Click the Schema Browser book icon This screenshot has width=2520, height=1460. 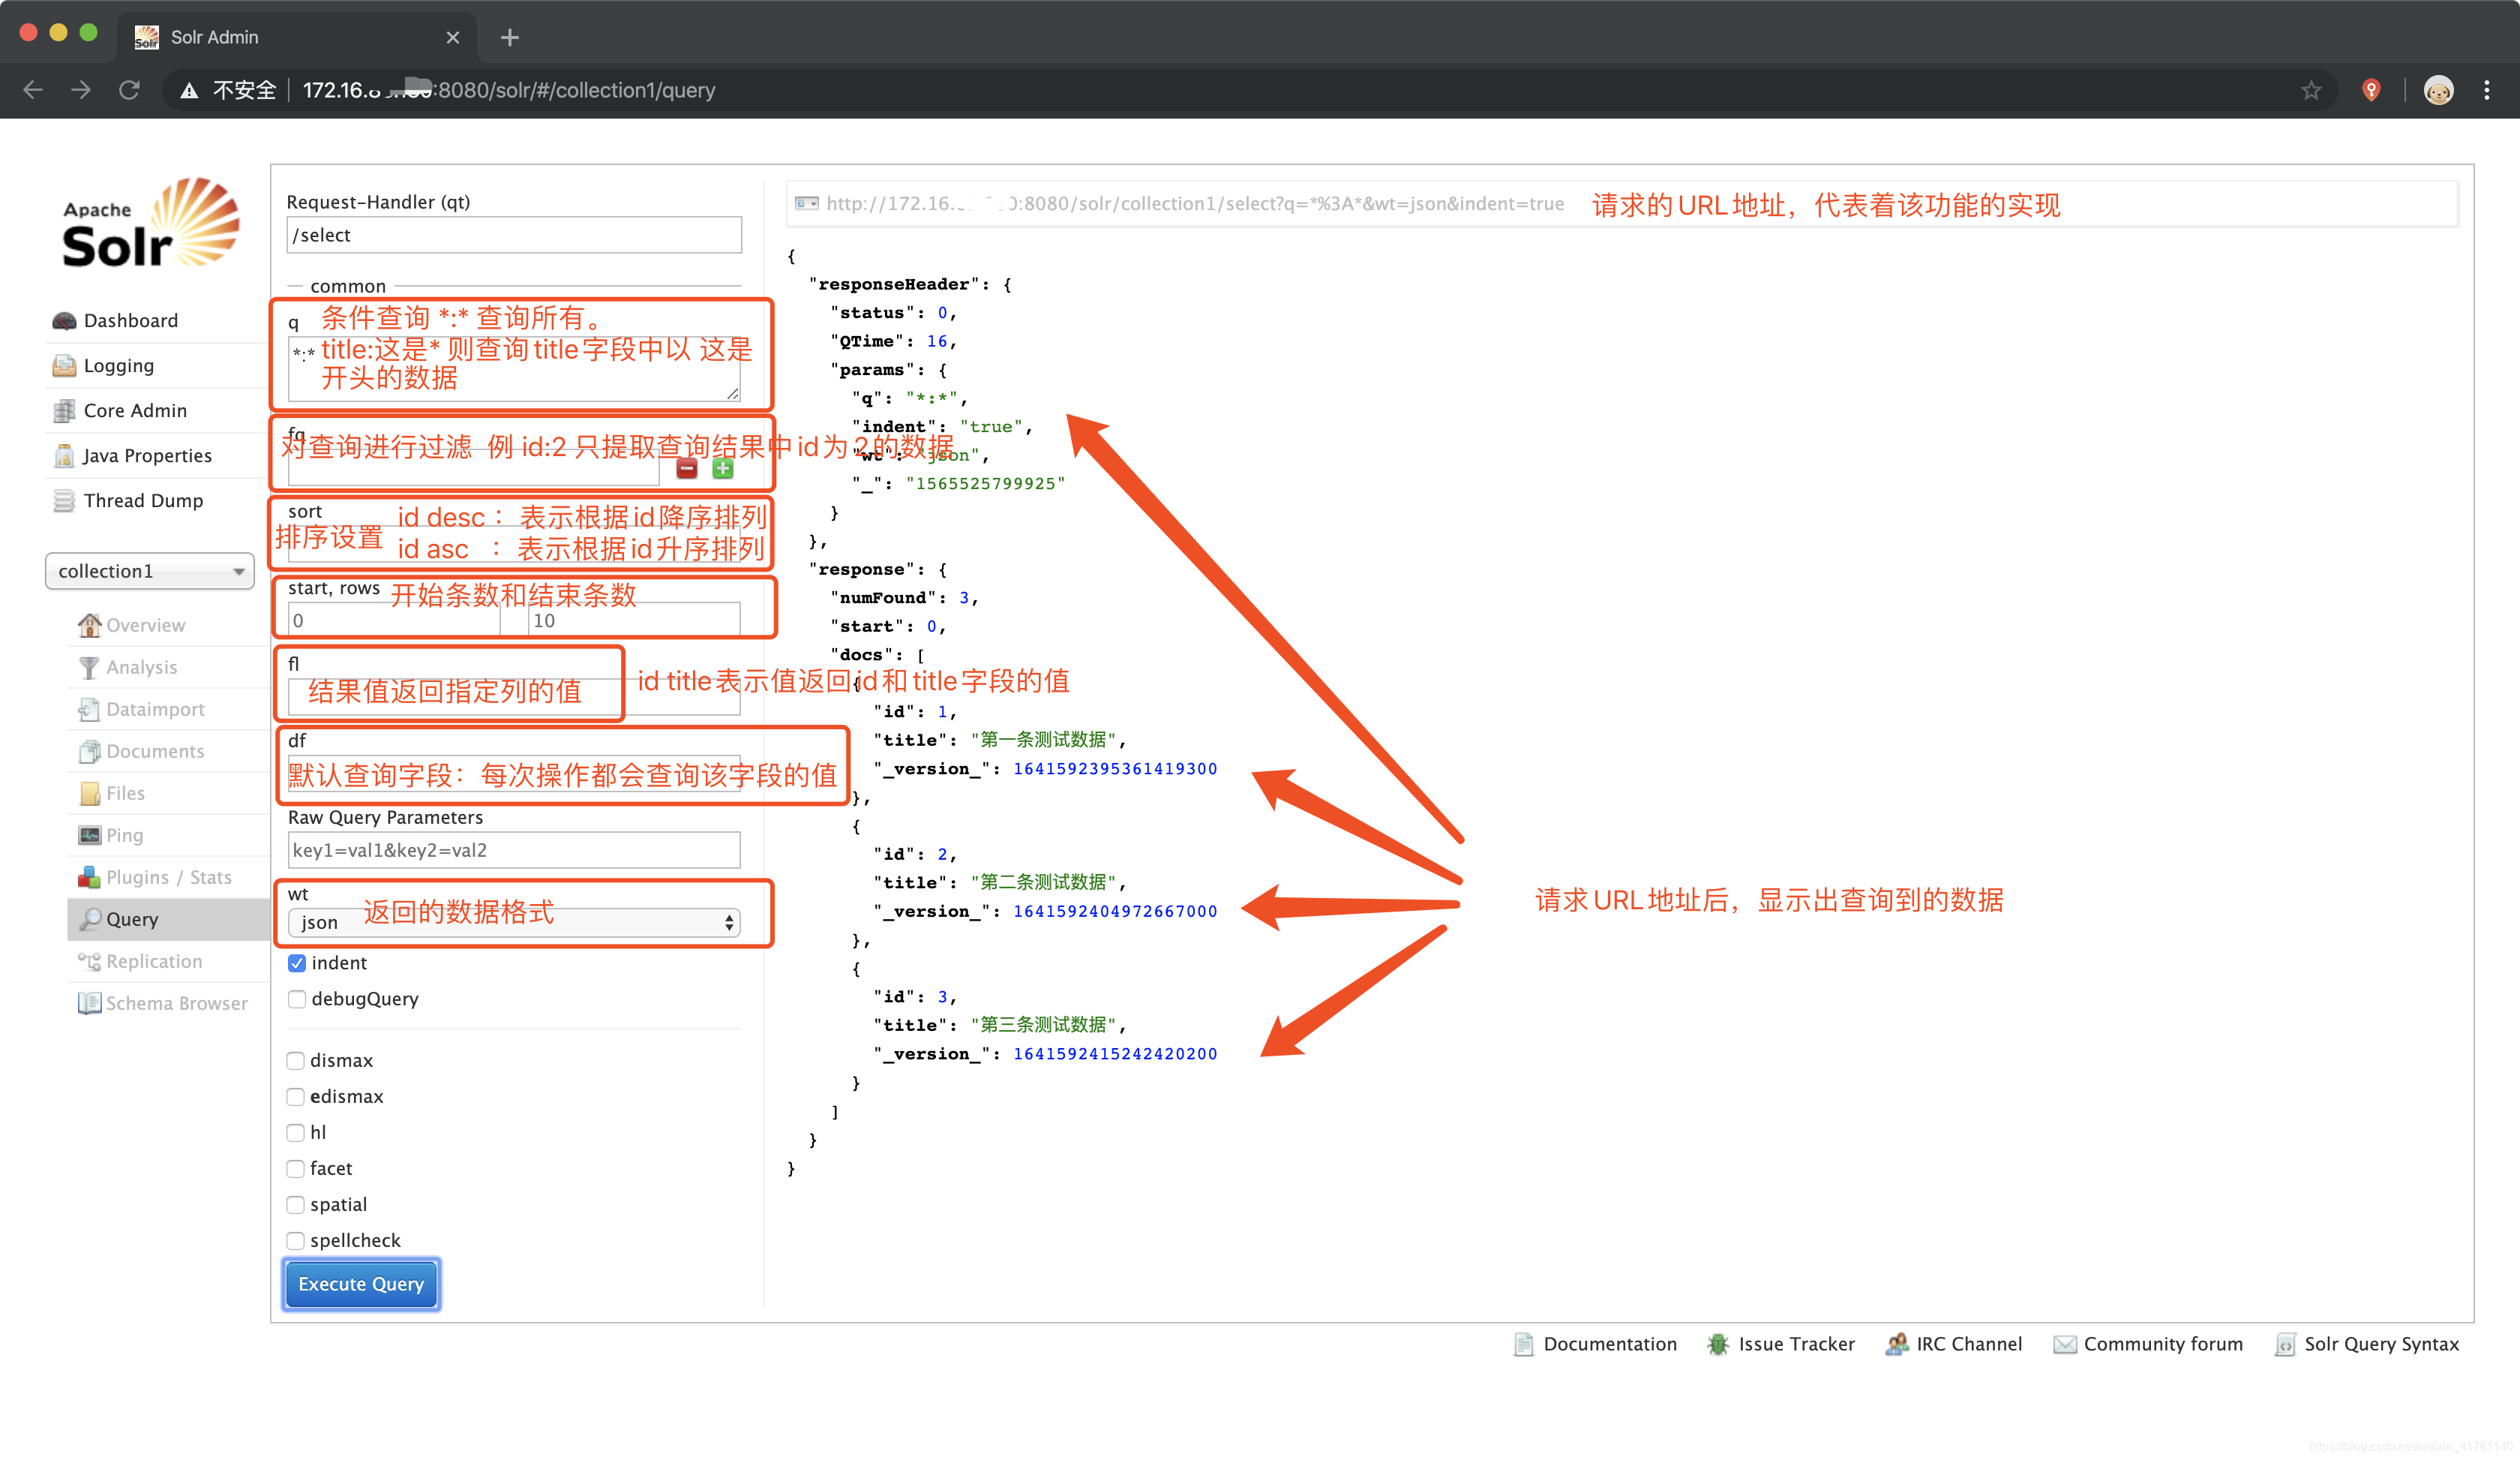point(89,1003)
